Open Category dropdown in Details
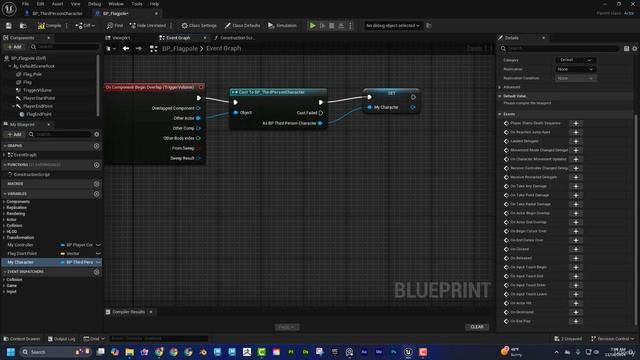 coord(576,60)
